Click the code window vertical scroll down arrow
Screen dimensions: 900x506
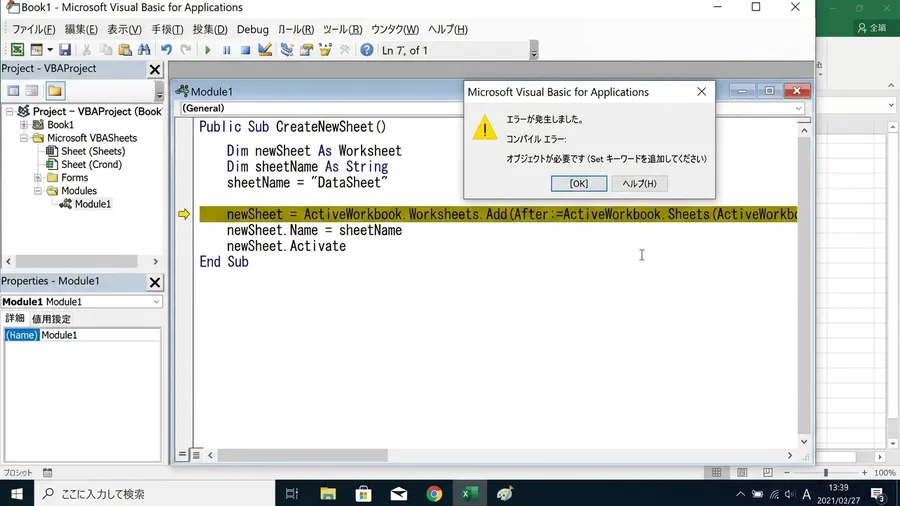point(804,441)
